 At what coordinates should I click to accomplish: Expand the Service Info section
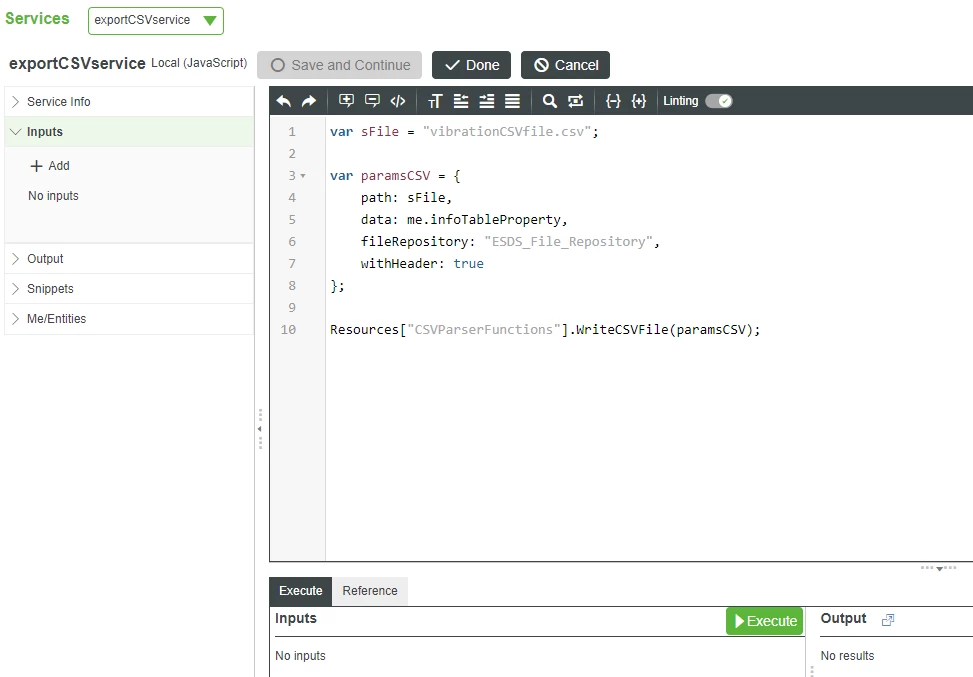[x=60, y=101]
